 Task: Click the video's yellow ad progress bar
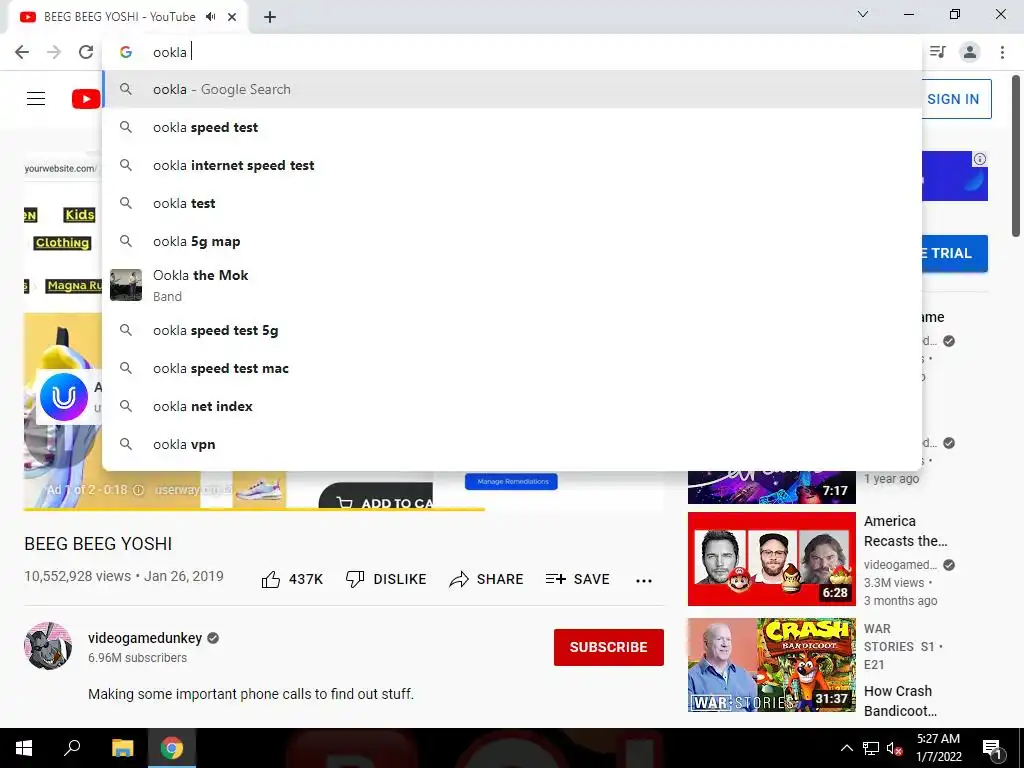[x=255, y=509]
